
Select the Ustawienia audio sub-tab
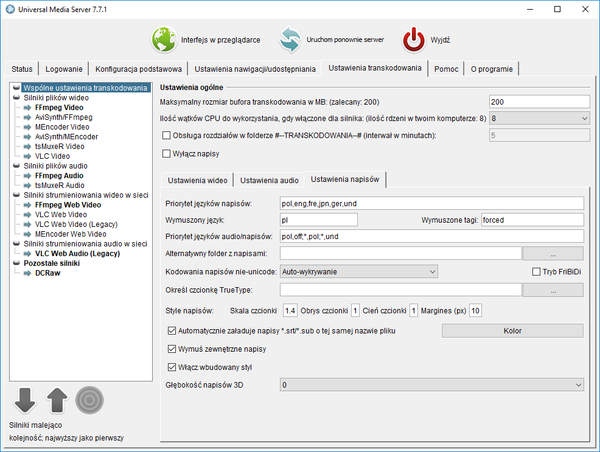click(x=269, y=180)
